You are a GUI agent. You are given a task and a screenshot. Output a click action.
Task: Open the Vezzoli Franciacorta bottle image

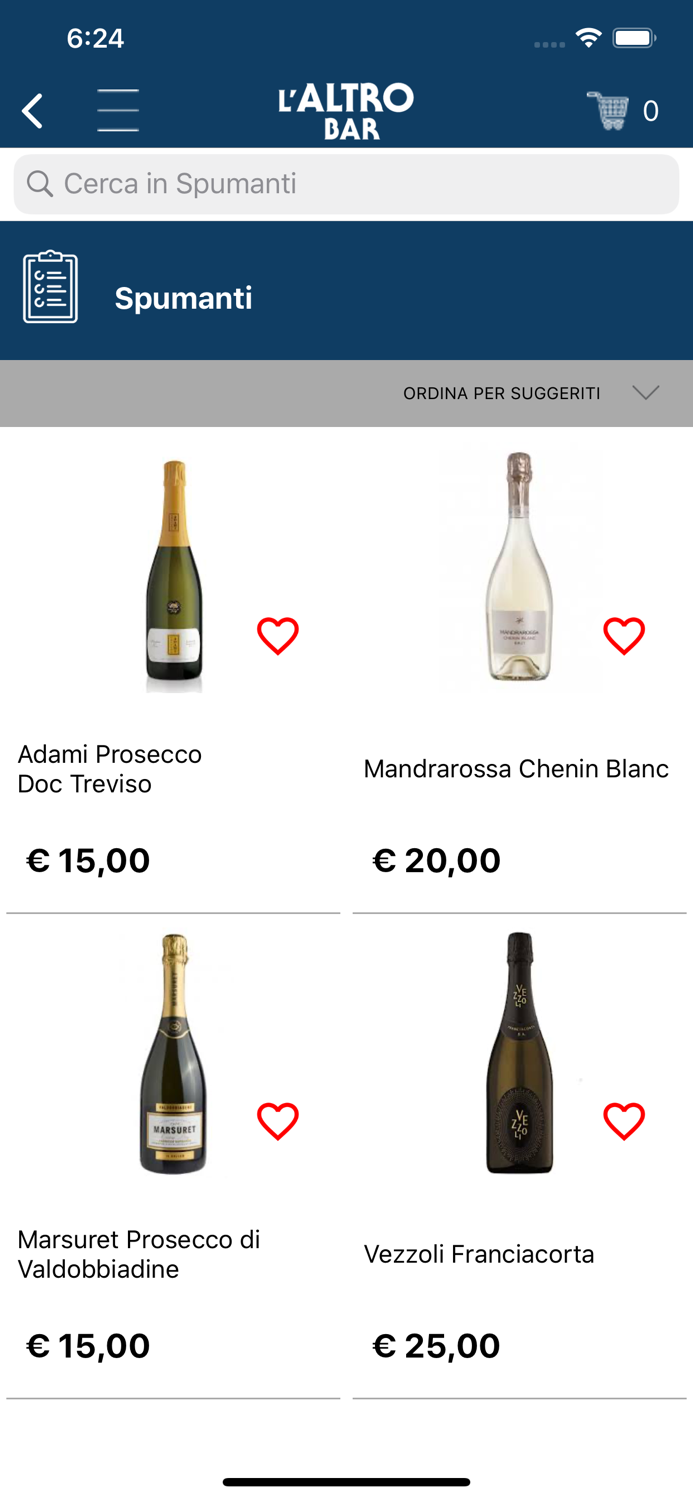click(519, 1053)
